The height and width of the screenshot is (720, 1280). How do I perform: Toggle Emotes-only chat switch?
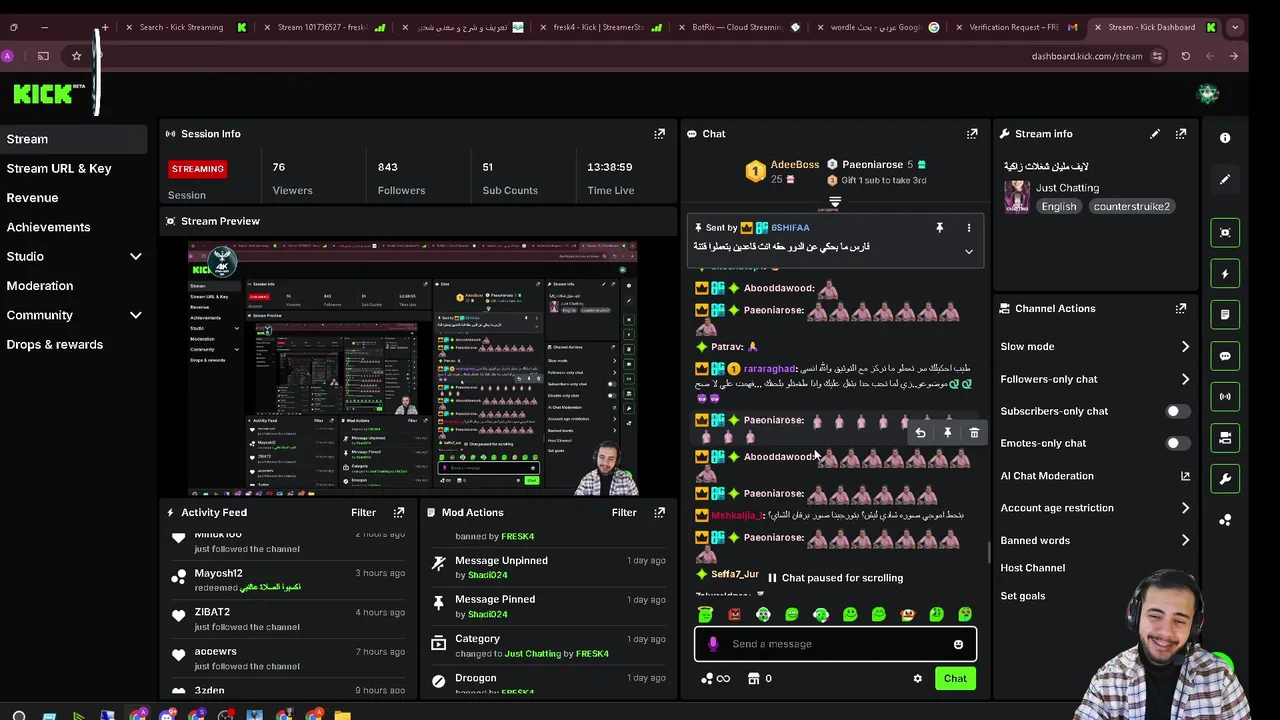pos(1177,443)
